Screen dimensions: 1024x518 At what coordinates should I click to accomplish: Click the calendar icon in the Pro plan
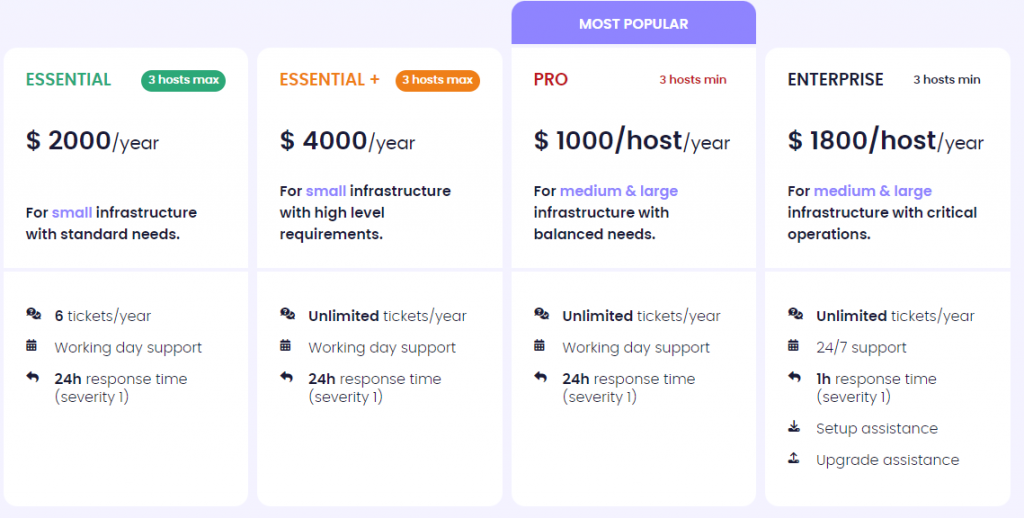pyautogui.click(x=539, y=346)
